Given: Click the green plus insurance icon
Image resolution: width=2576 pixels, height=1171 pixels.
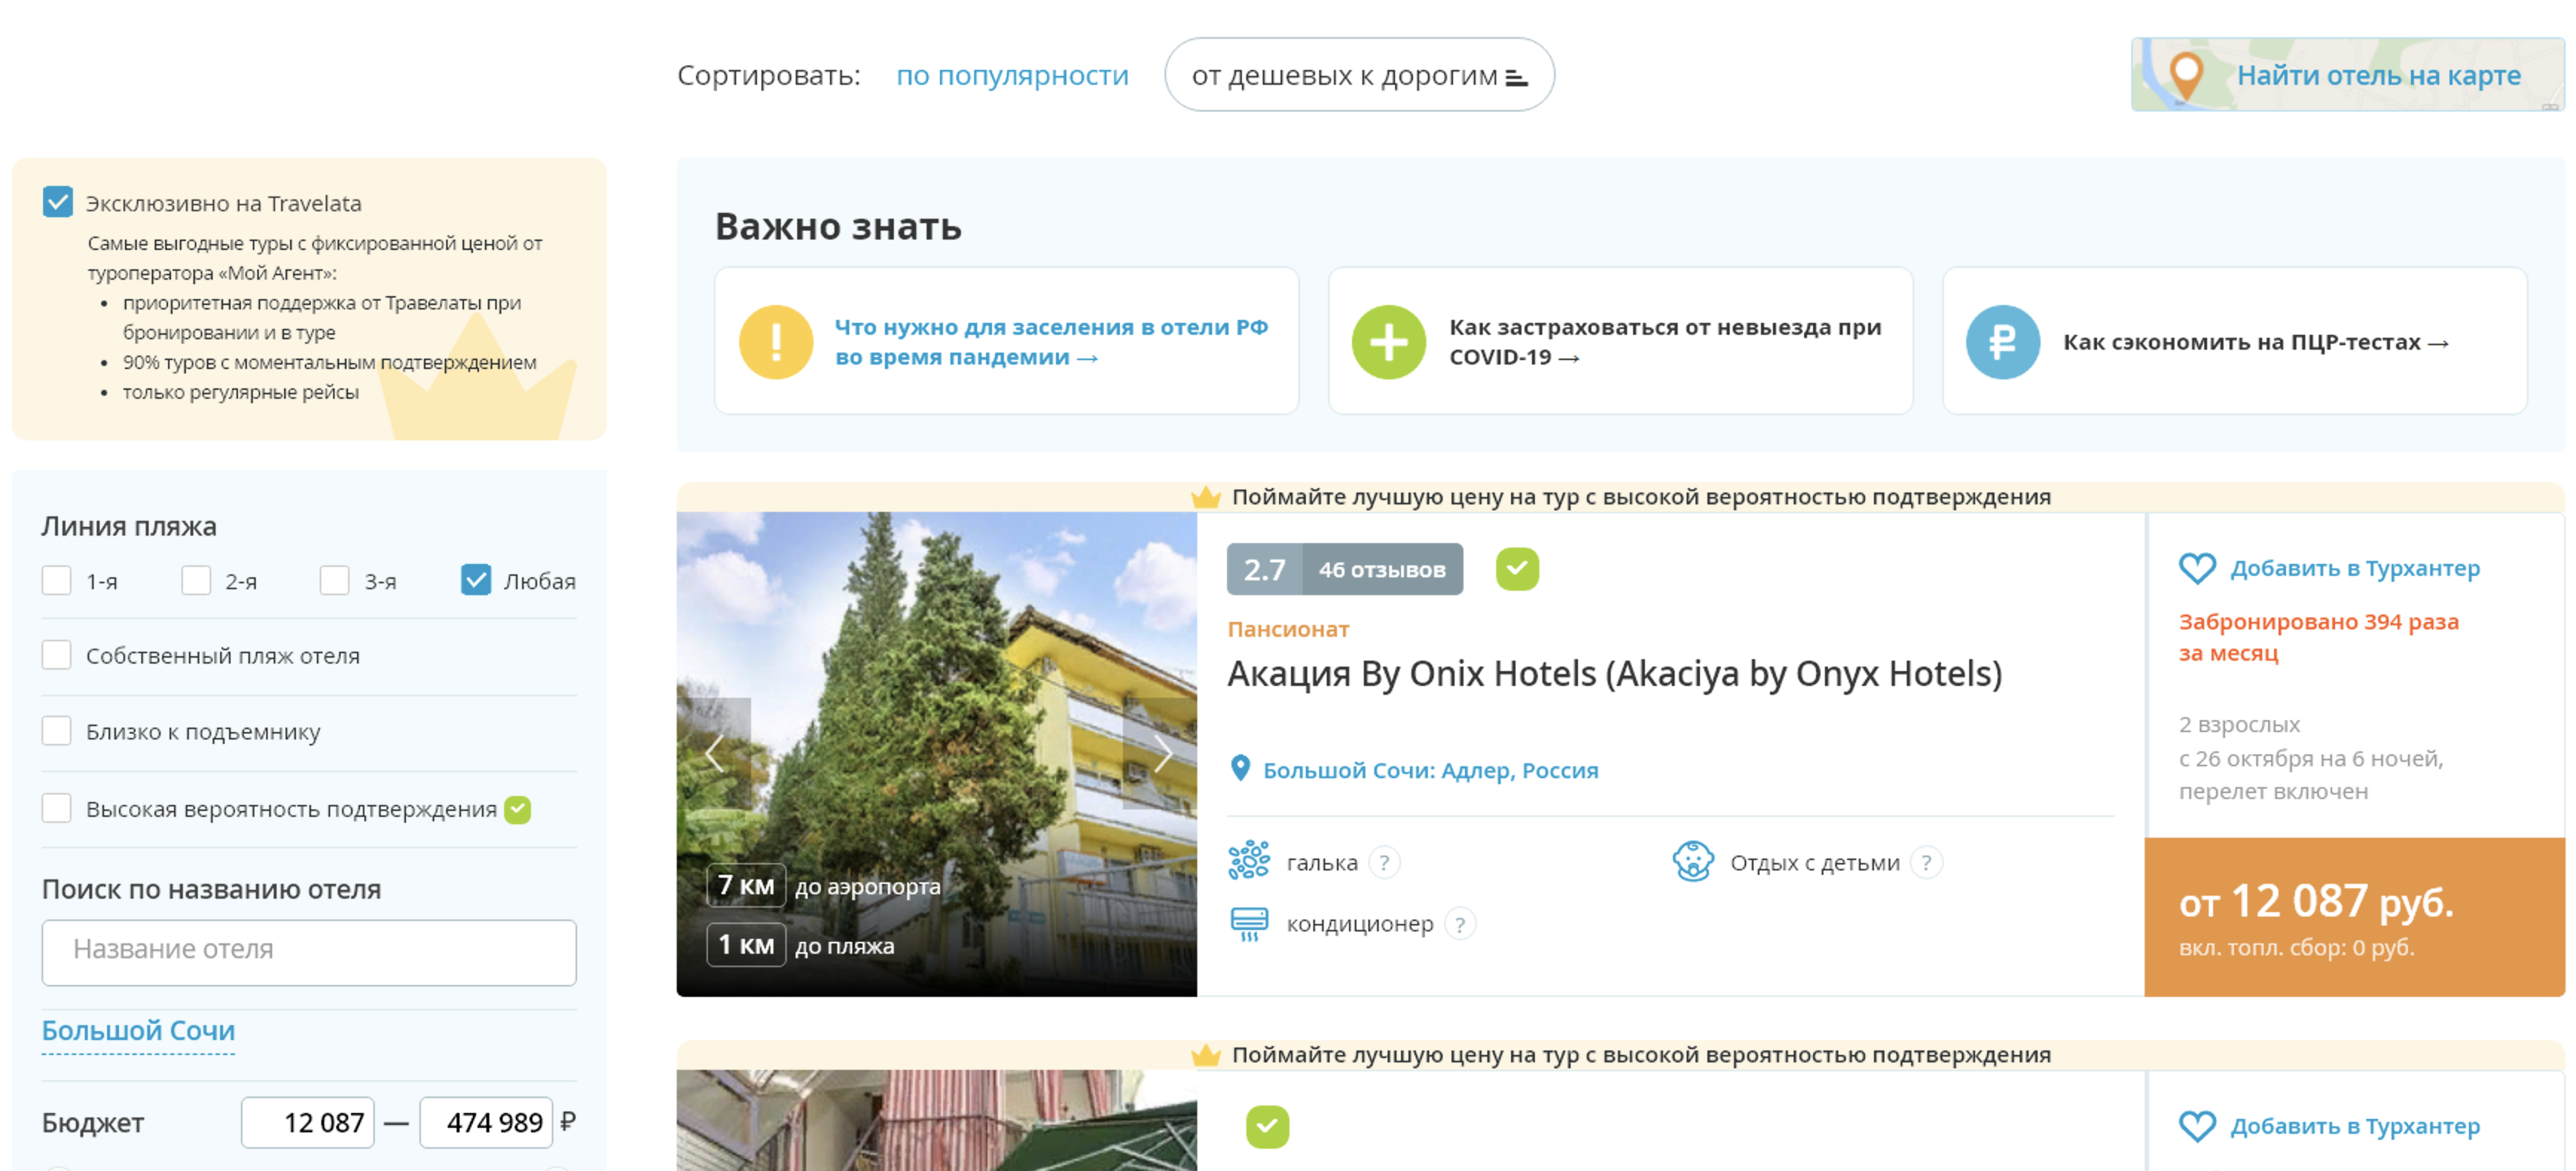Looking at the screenshot, I should pyautogui.click(x=1388, y=342).
